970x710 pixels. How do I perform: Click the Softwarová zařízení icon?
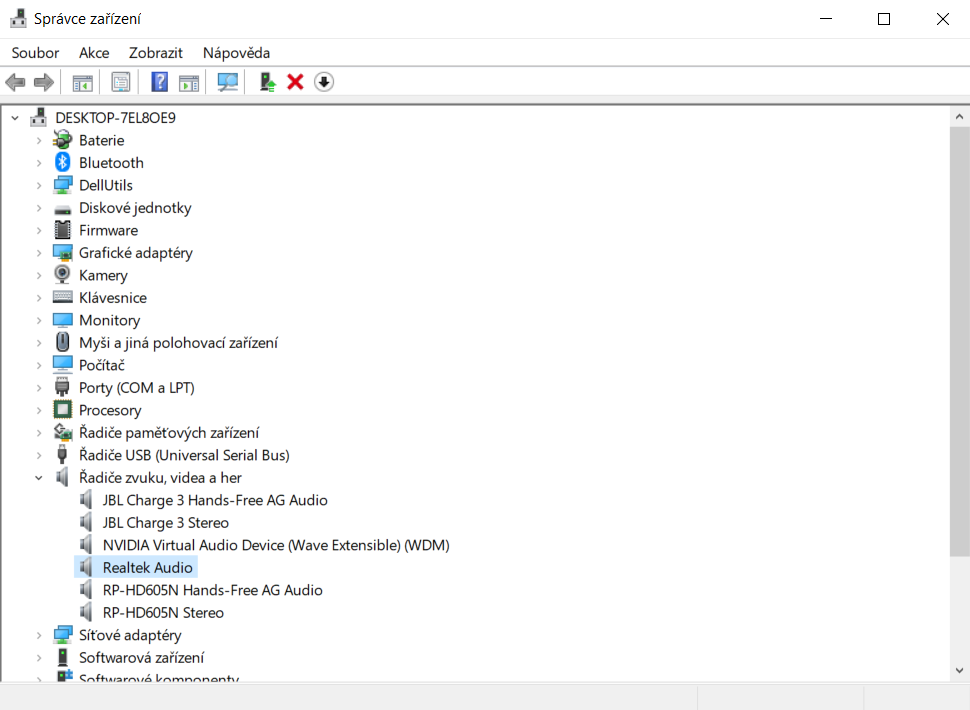[62, 657]
